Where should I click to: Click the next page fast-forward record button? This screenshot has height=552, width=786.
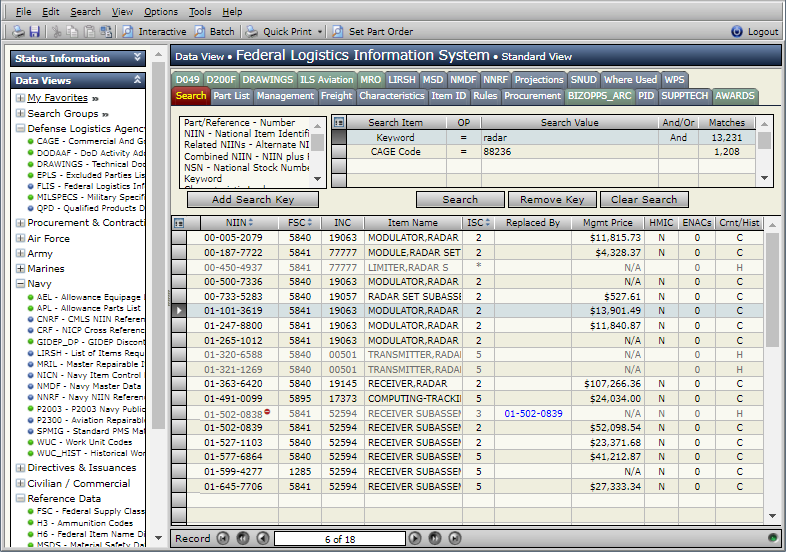[435, 538]
